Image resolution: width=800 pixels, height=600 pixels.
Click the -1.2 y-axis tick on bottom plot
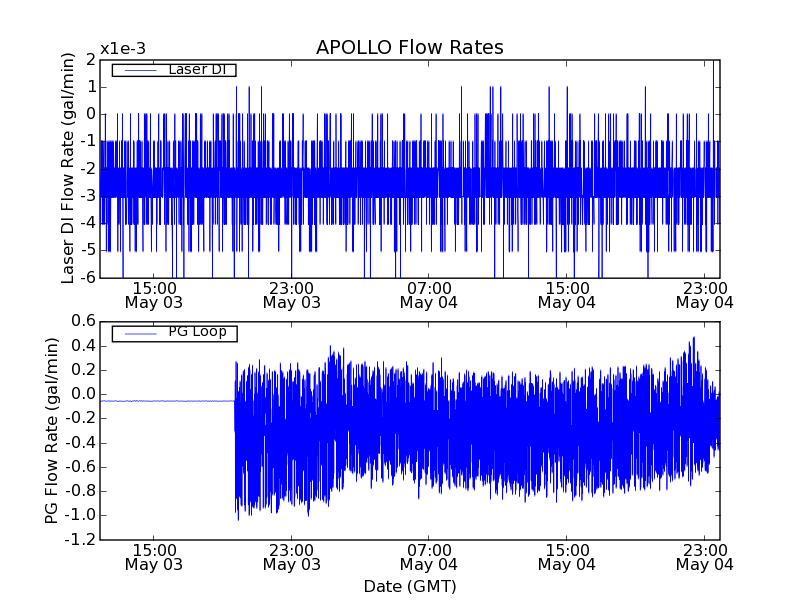(x=81, y=540)
